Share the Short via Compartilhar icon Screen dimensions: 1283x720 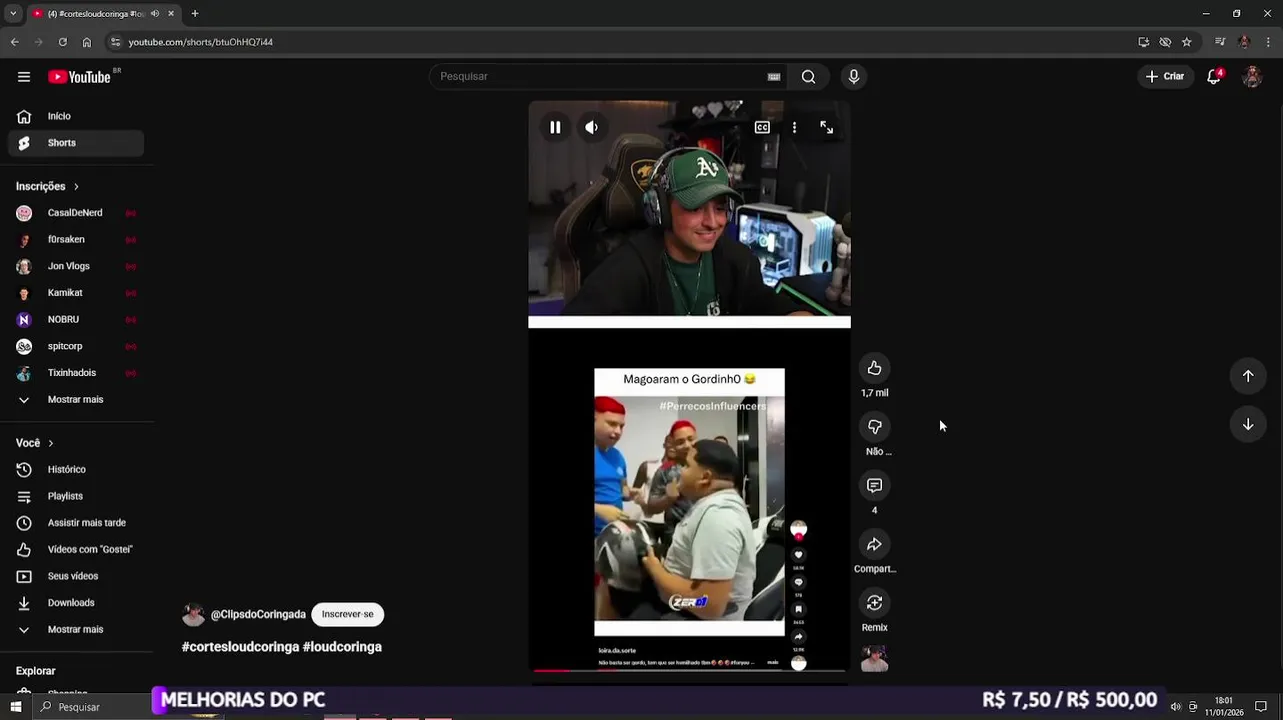coord(874,544)
